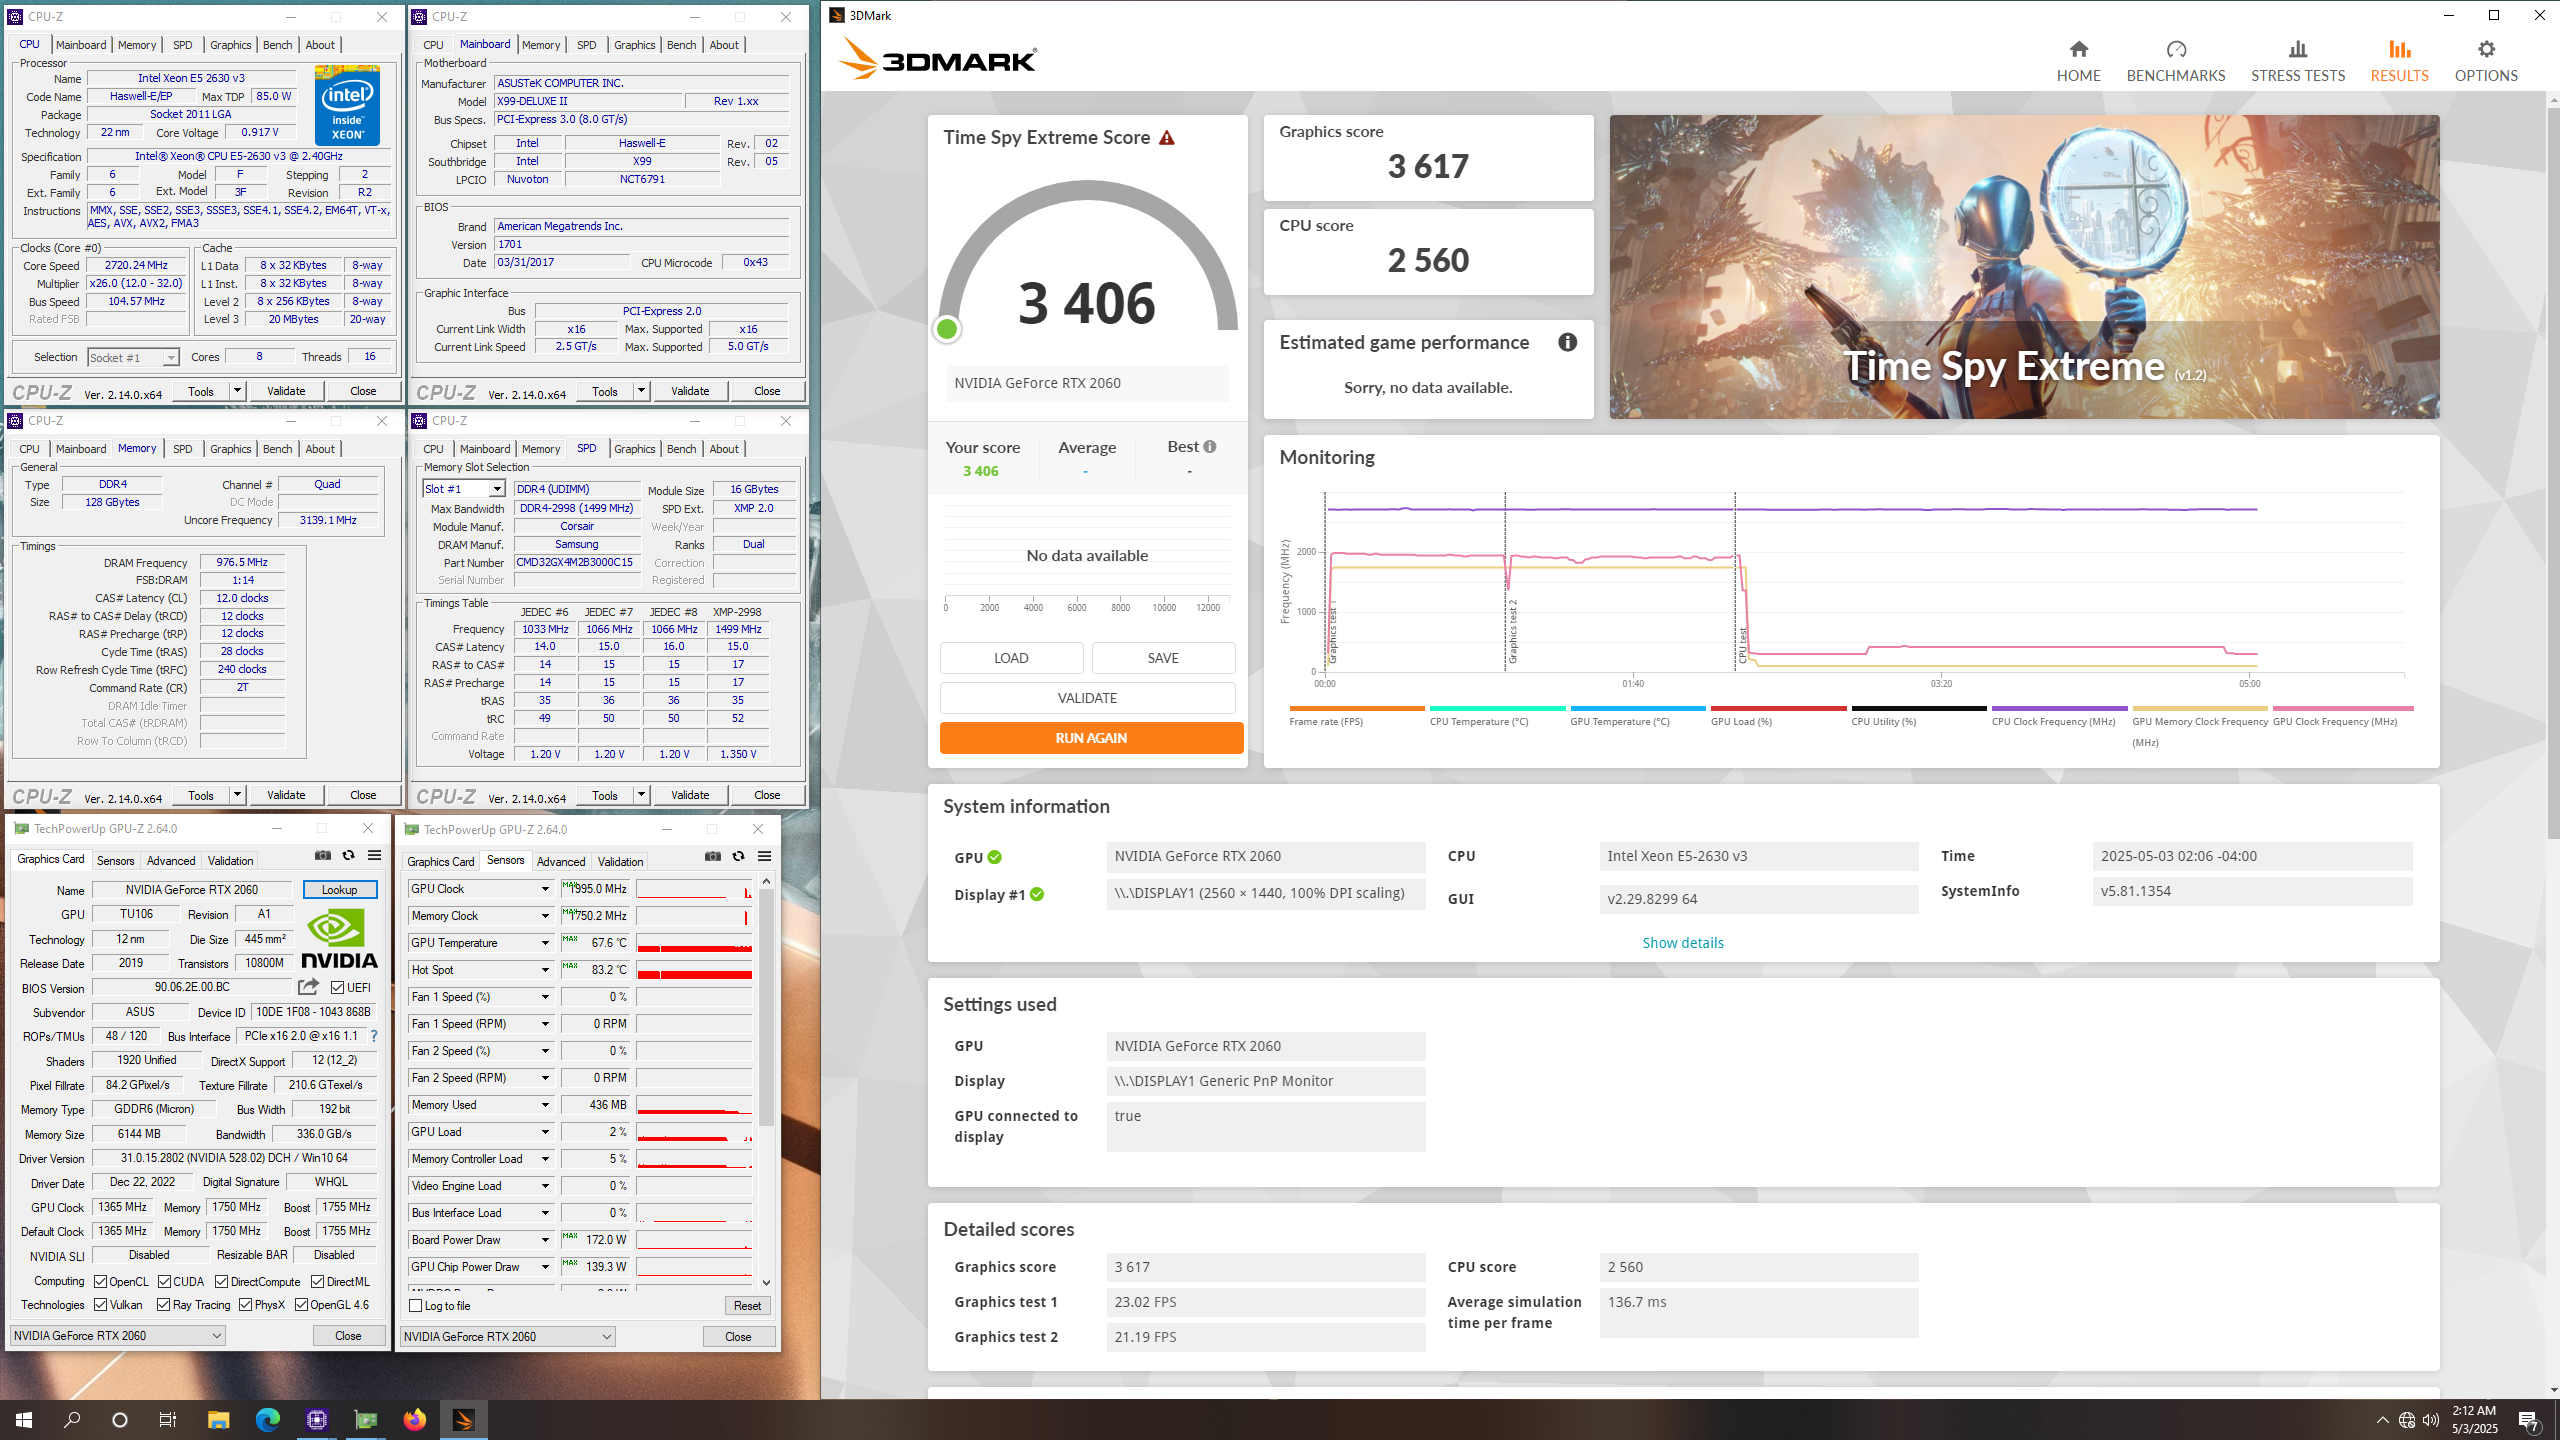The width and height of the screenshot is (2560, 1440).
Task: Click refresh icon in GPU-Z Sensors window
Action: (738, 856)
